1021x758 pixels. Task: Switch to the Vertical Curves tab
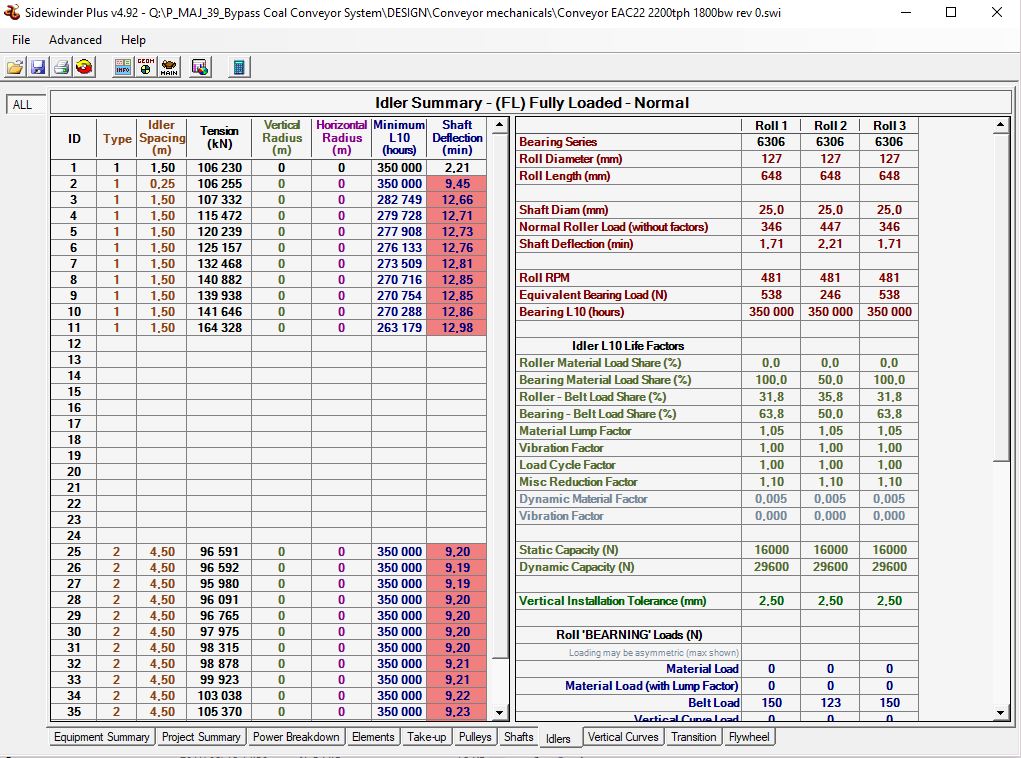click(623, 737)
